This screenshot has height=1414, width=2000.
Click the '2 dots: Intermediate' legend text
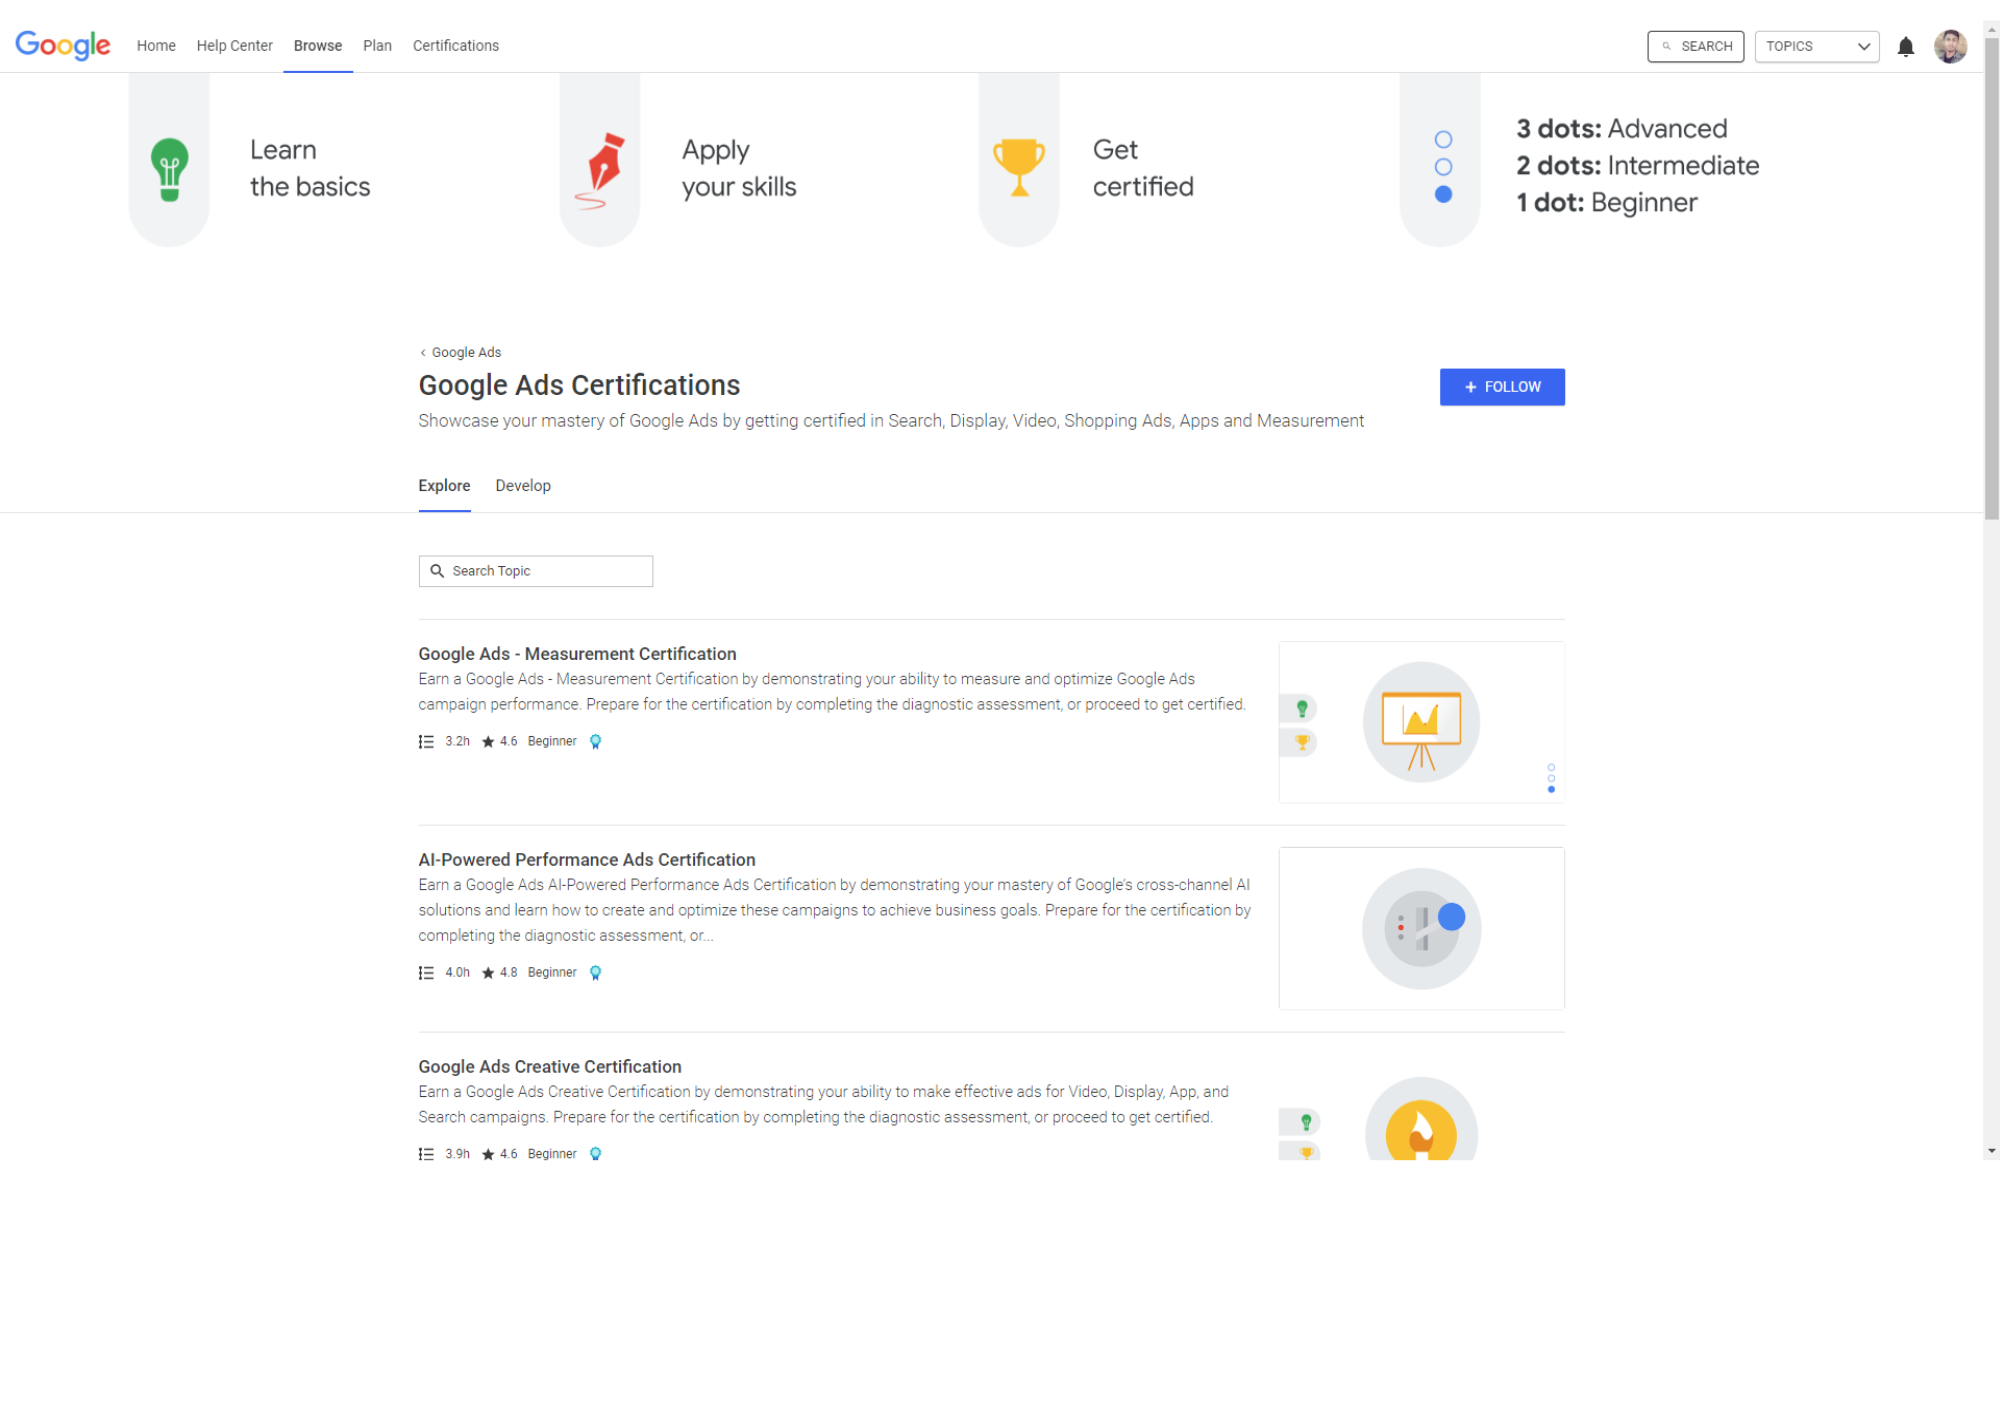click(x=1638, y=166)
